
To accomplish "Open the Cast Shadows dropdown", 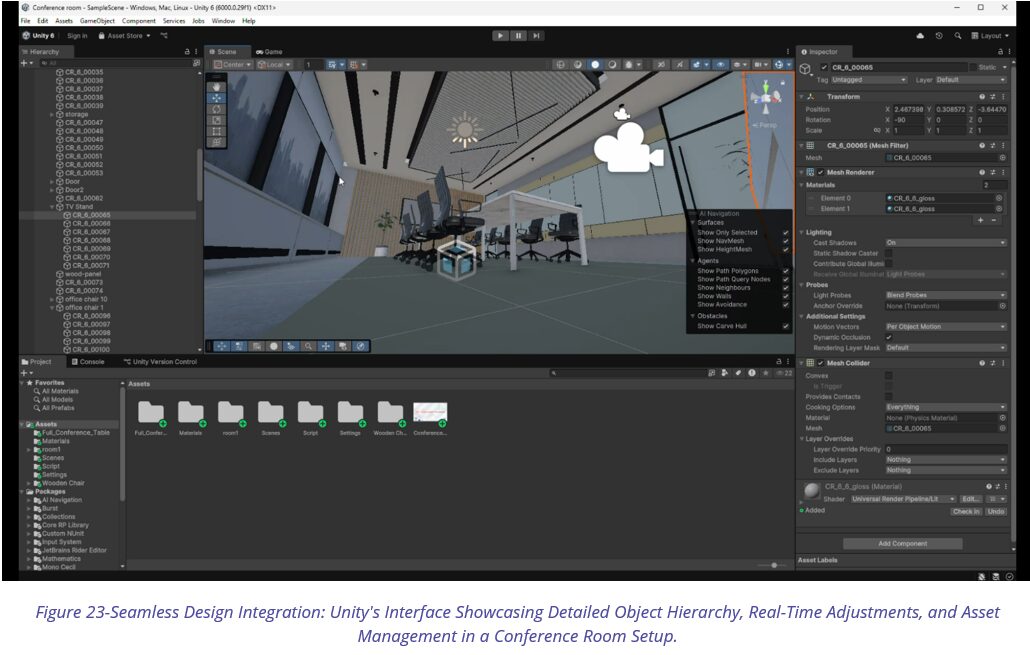I will (945, 242).
